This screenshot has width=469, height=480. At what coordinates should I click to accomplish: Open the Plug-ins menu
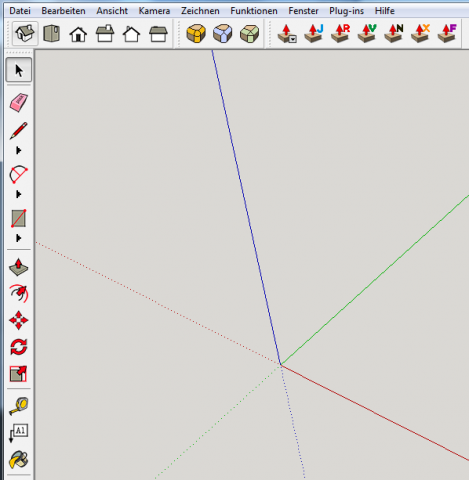(x=346, y=11)
